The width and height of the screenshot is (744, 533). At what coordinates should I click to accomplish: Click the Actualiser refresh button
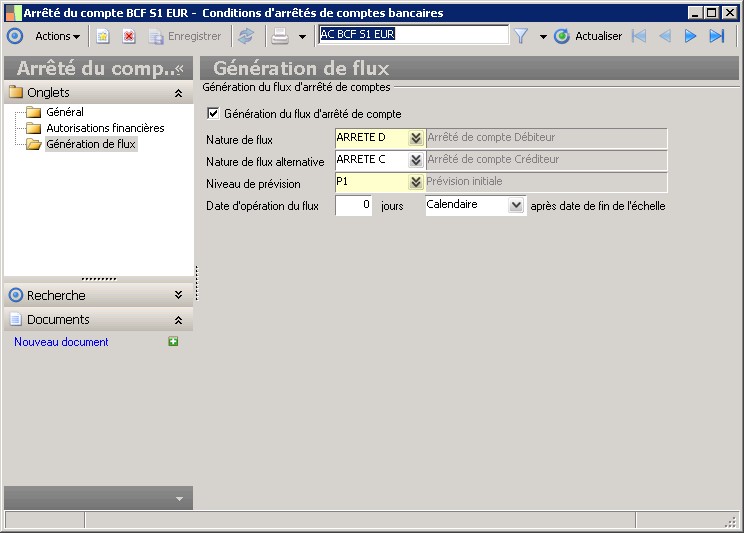click(x=588, y=36)
